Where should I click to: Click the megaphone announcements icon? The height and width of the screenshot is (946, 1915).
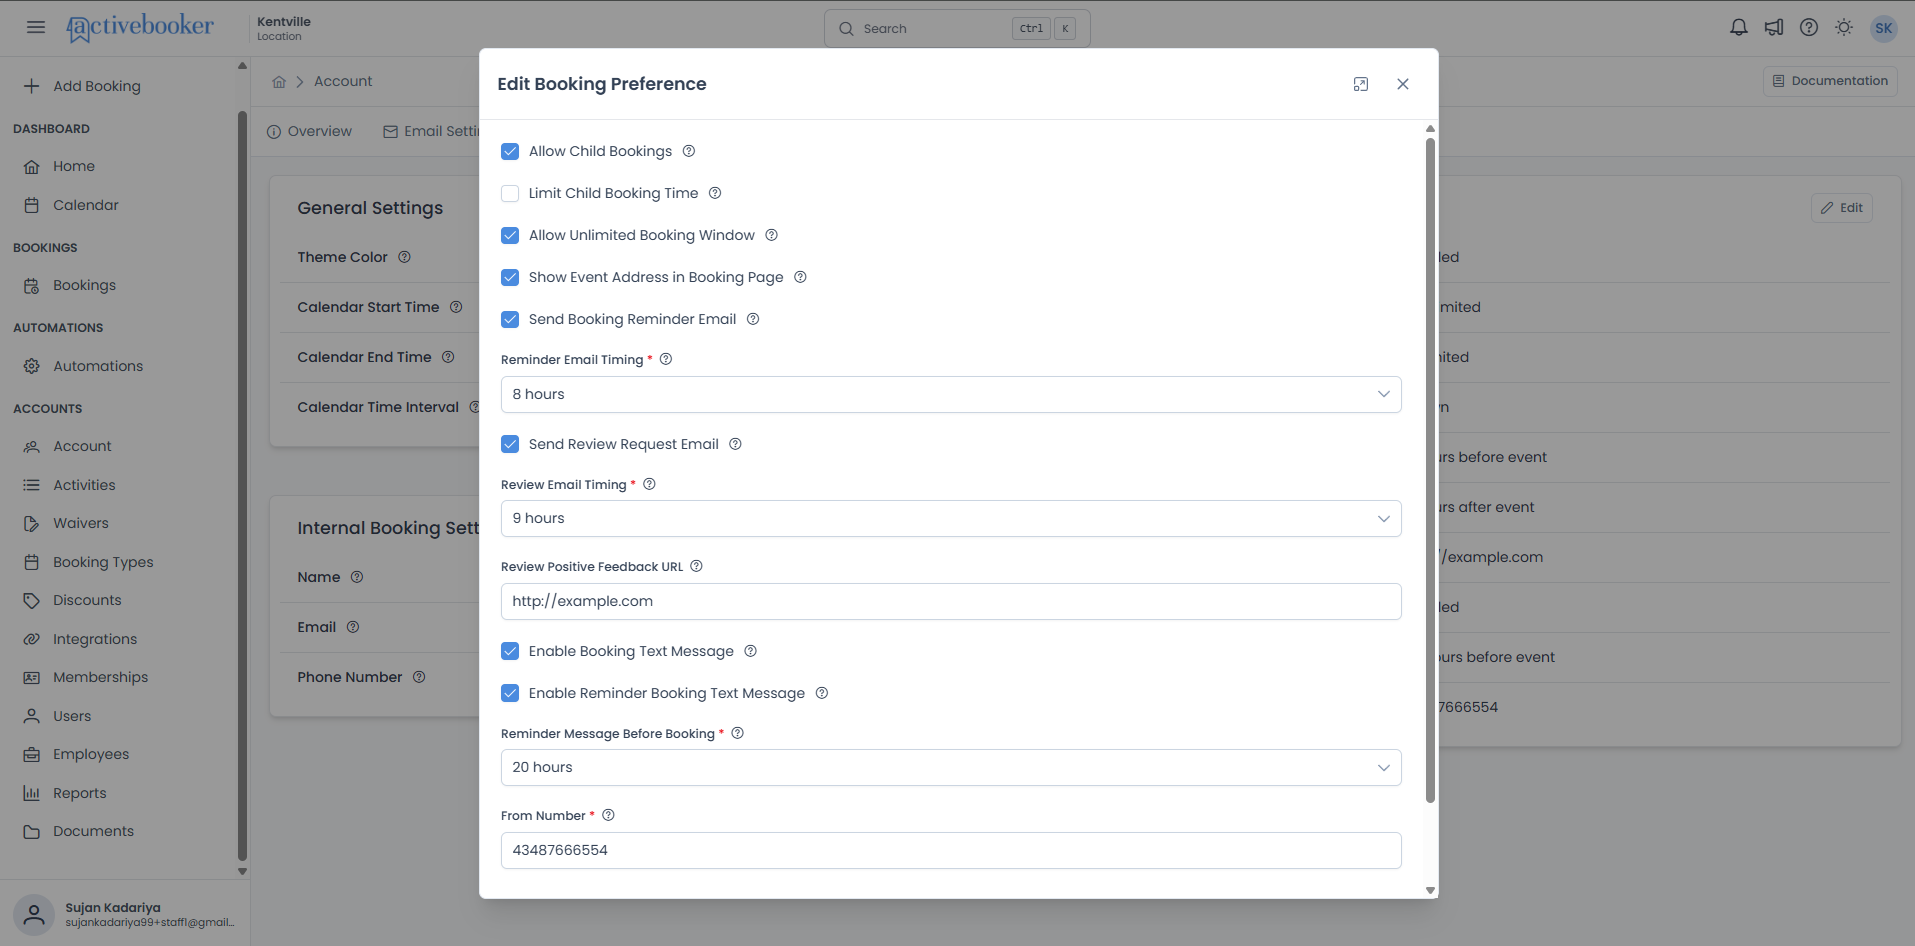click(x=1774, y=28)
